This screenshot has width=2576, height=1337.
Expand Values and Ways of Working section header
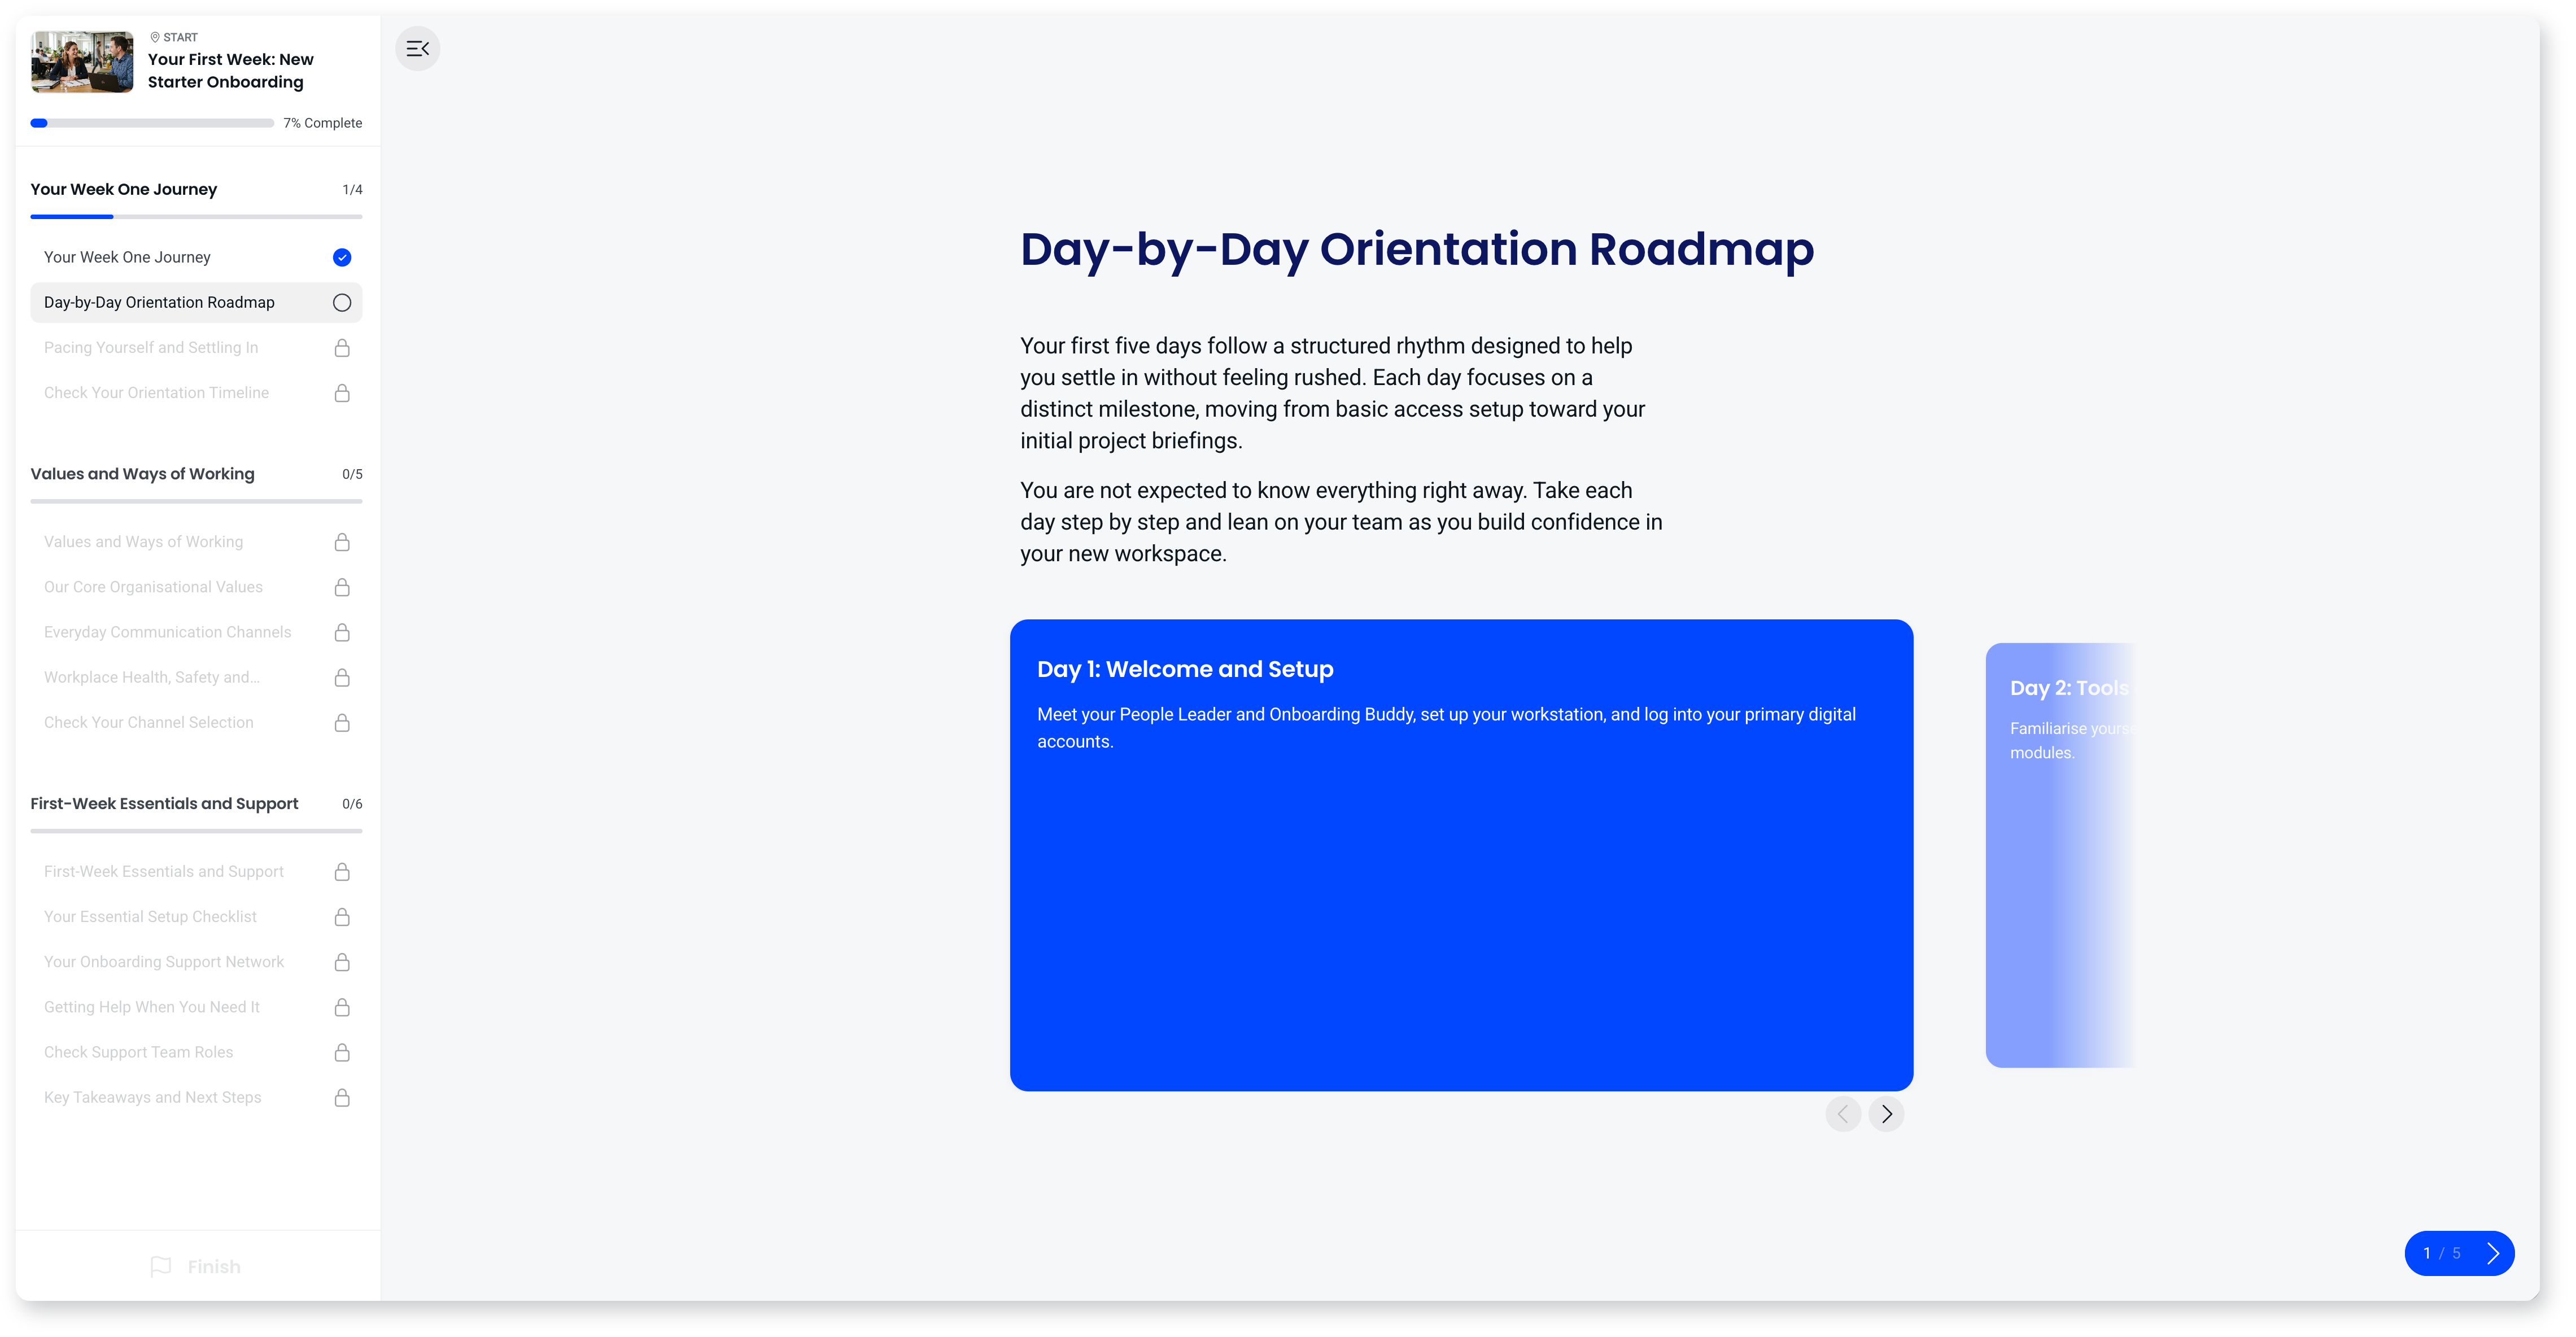tap(196, 474)
